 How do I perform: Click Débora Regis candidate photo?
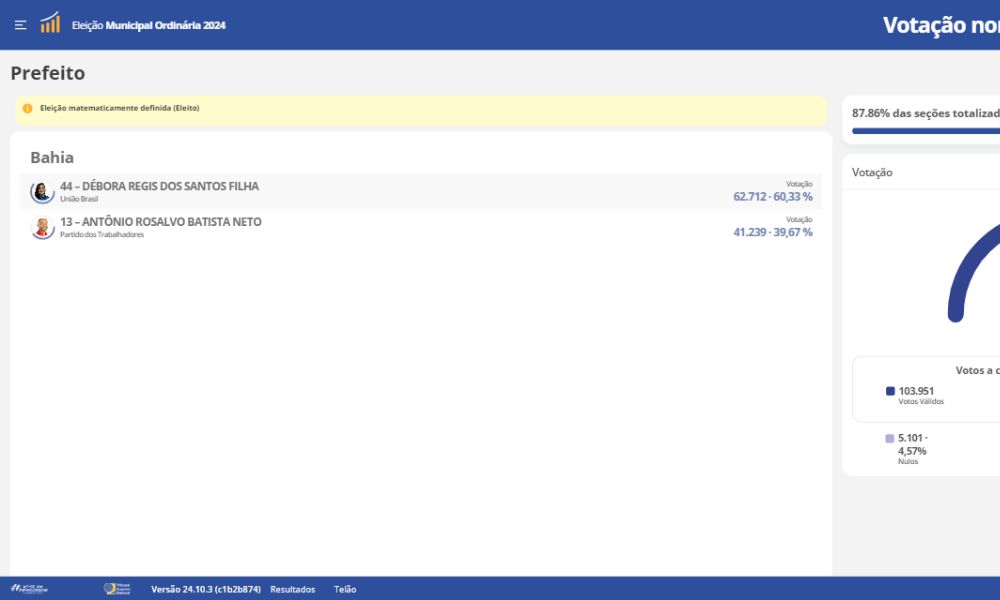42,191
